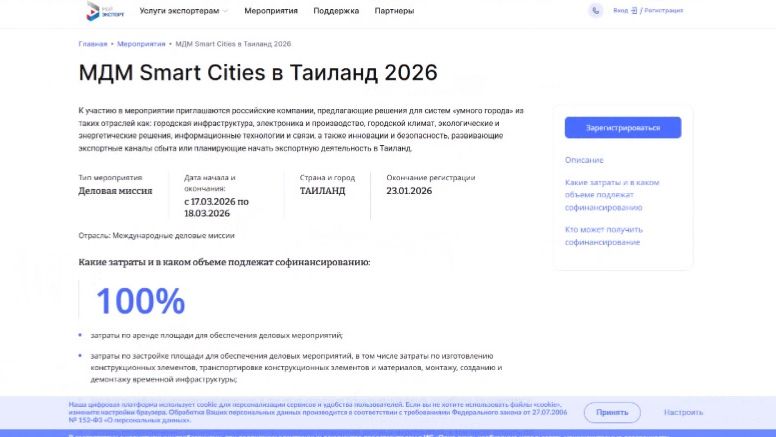Click the Окончание регистрации label
Screen dimensions: 776x437
431,178
